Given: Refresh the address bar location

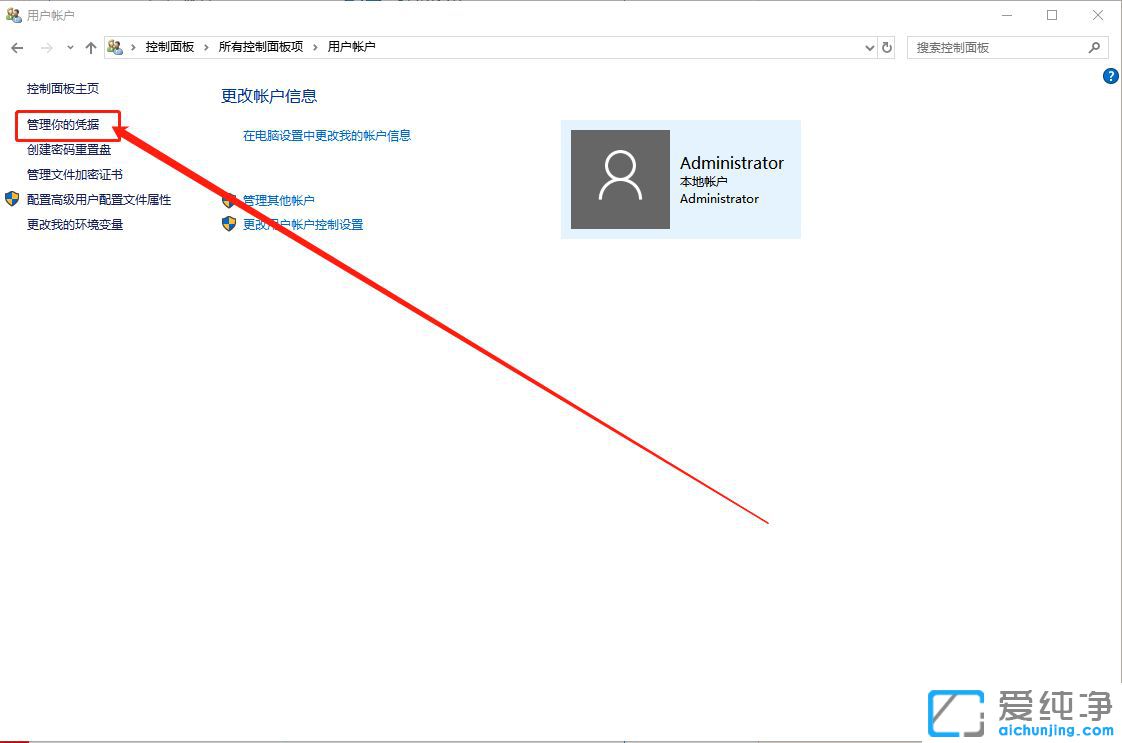Looking at the screenshot, I should tap(887, 47).
